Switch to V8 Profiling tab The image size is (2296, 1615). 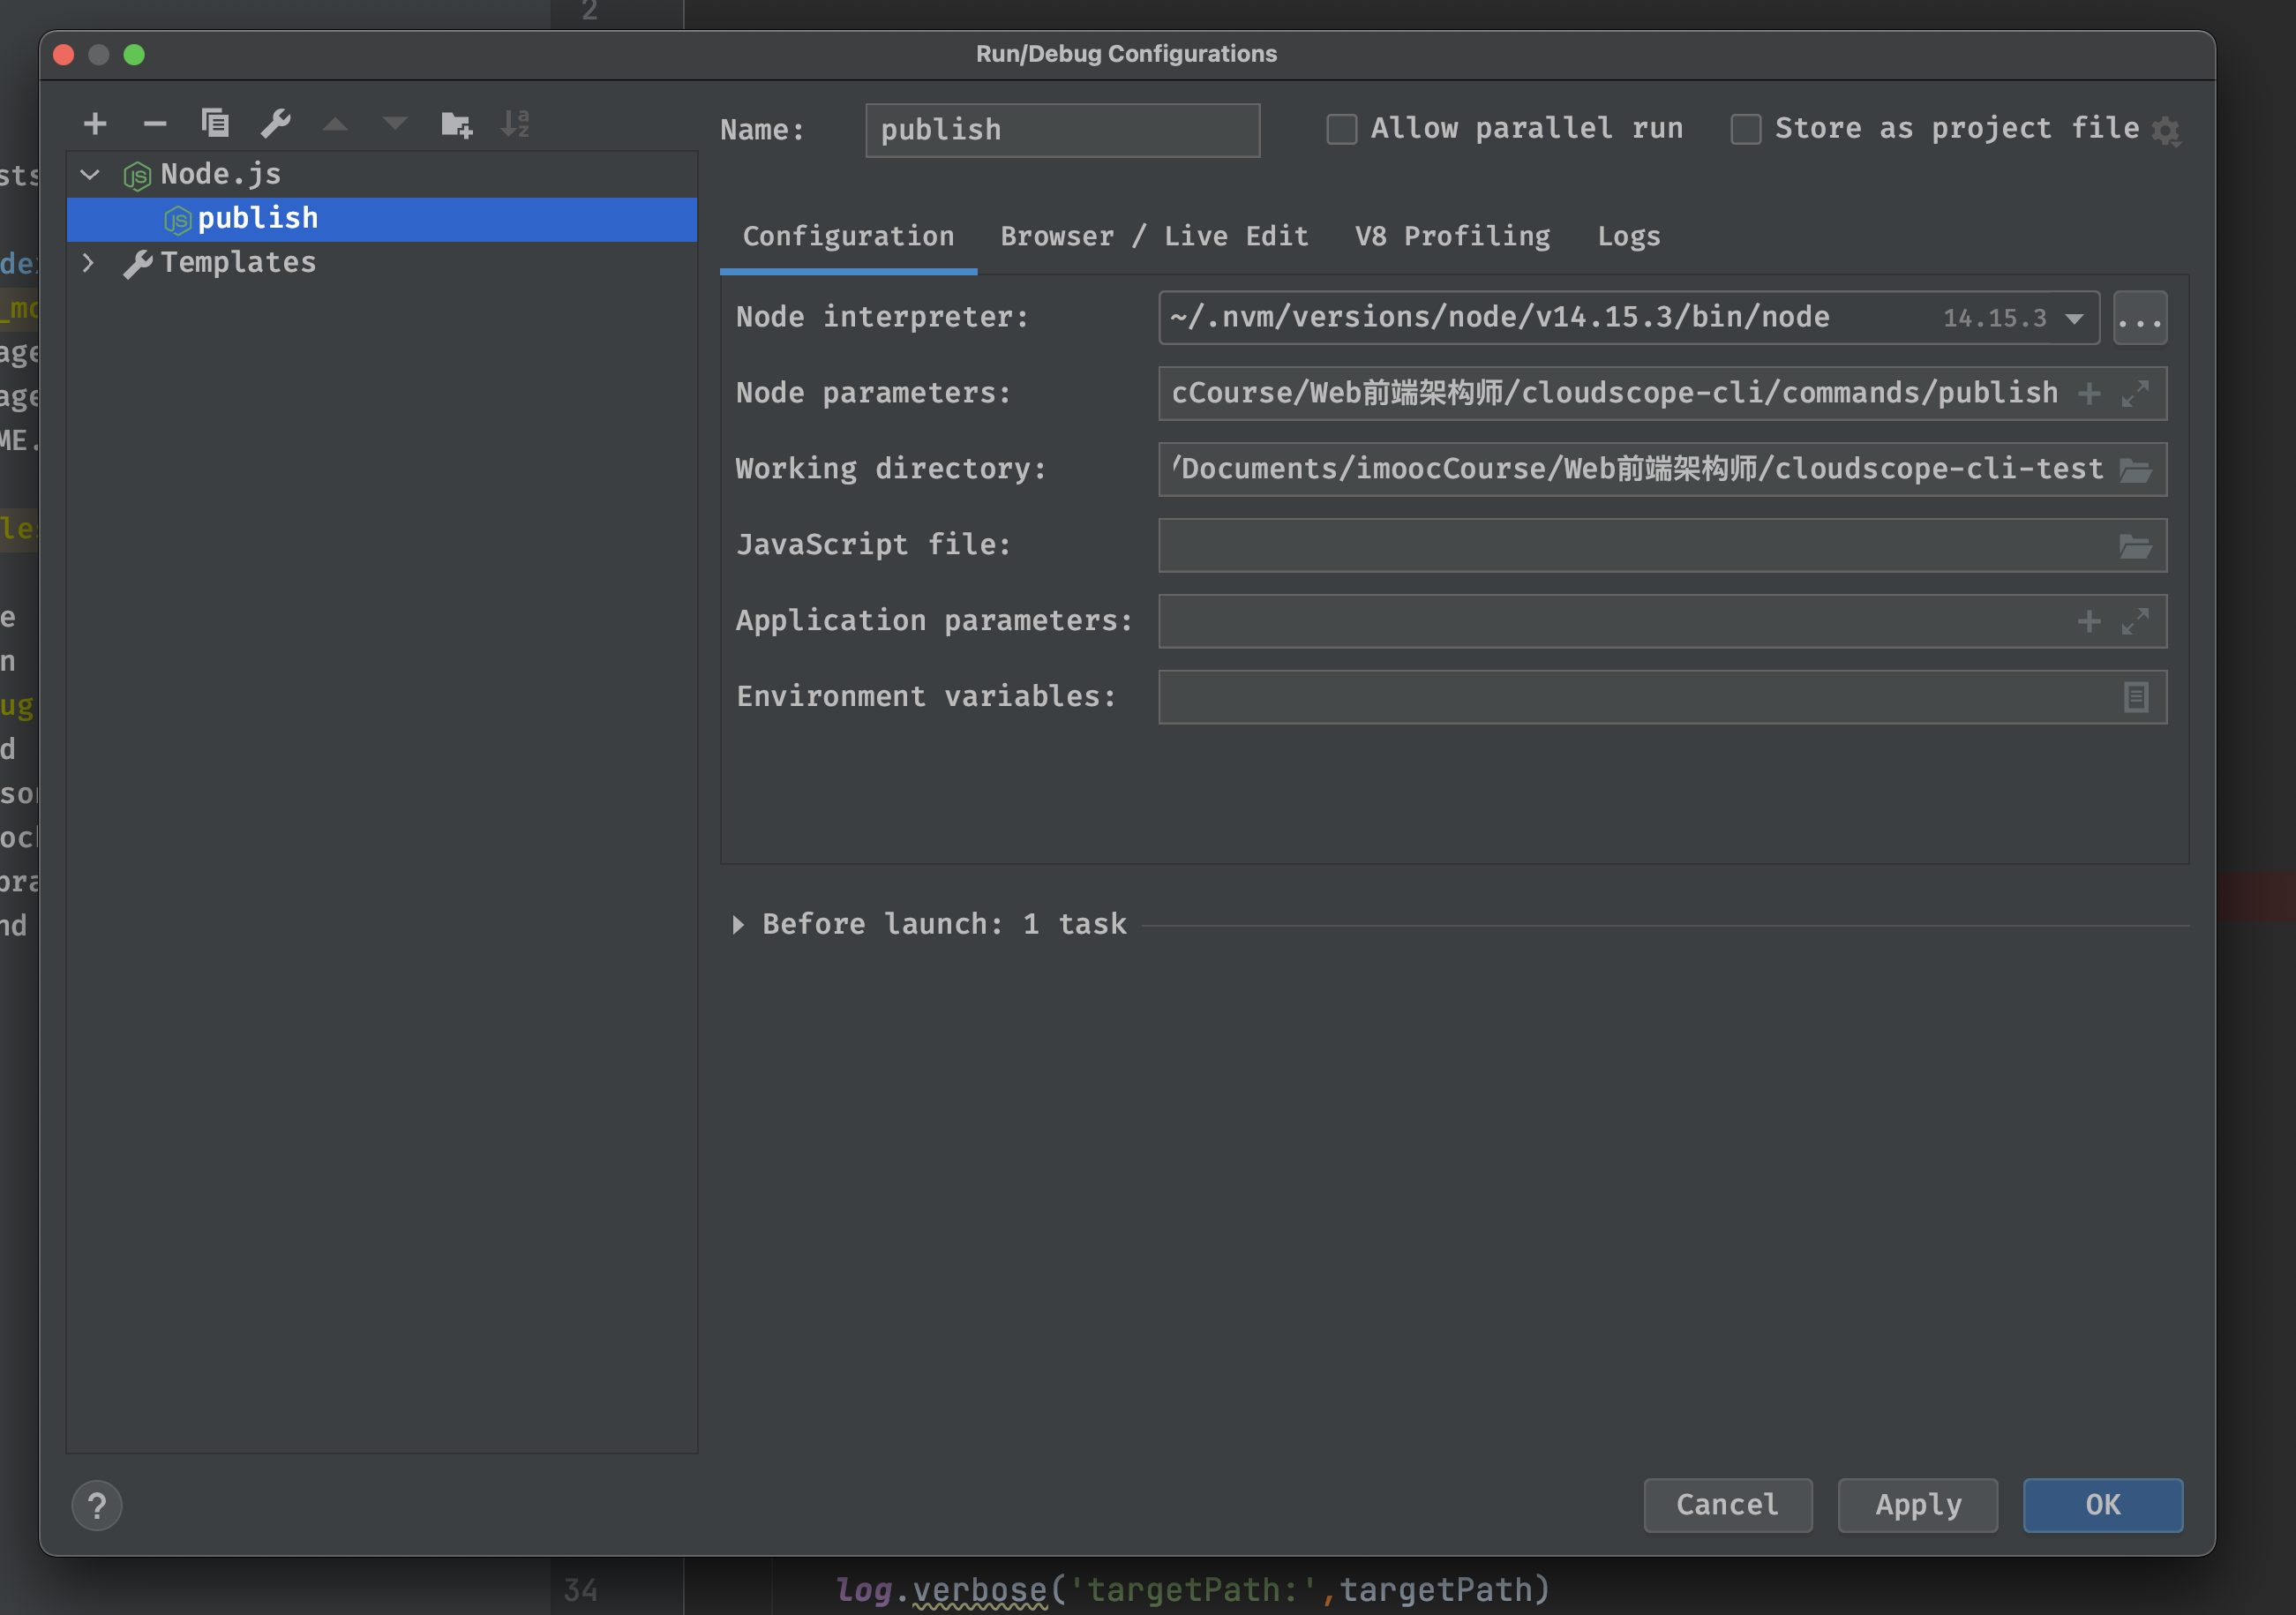click(1452, 237)
